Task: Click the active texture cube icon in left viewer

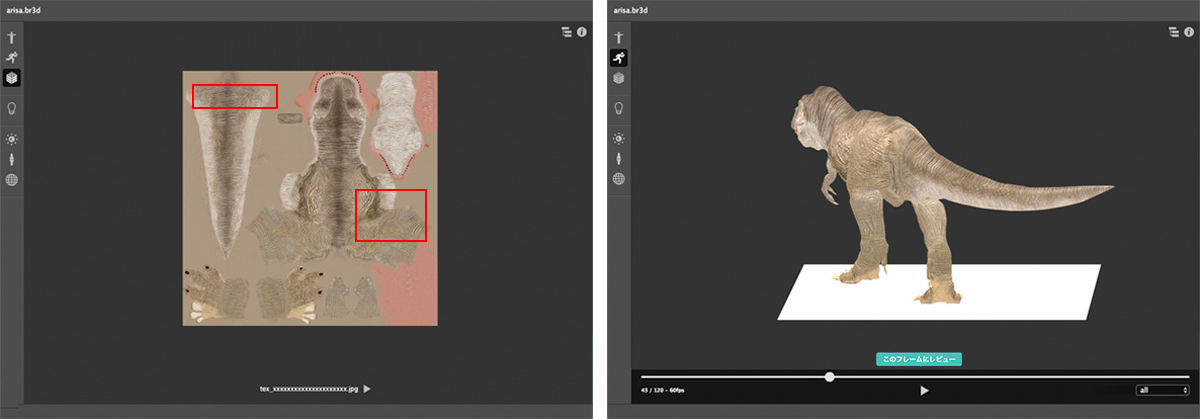Action: pos(12,78)
